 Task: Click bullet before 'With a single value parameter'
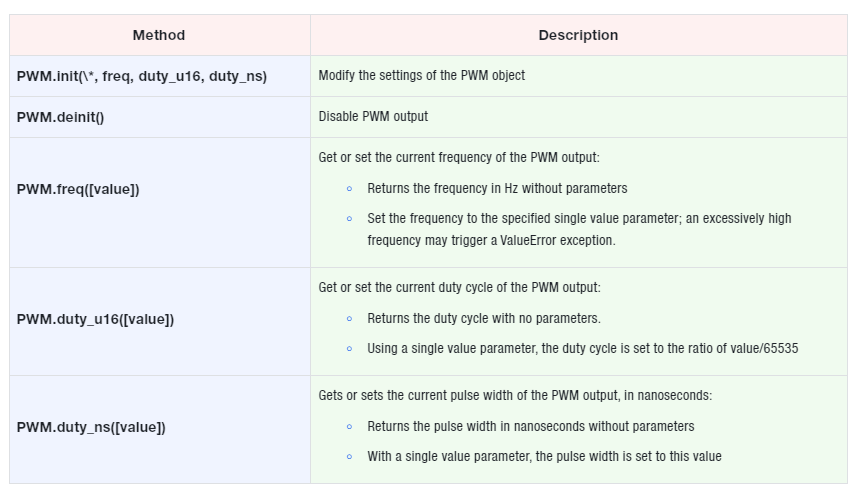click(349, 456)
